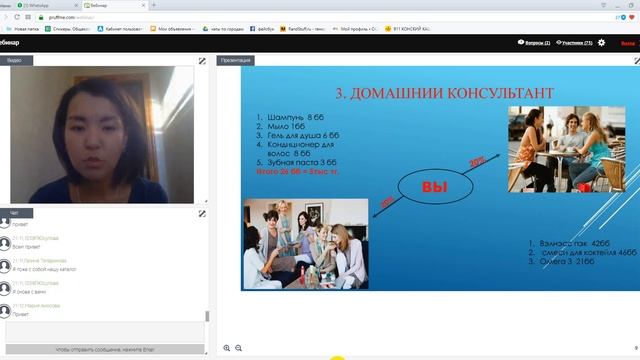Image resolution: width=640 pixels, height=360 pixels.
Task: Click avatar beside 'Я тоже с собой' message
Action: 5,266
